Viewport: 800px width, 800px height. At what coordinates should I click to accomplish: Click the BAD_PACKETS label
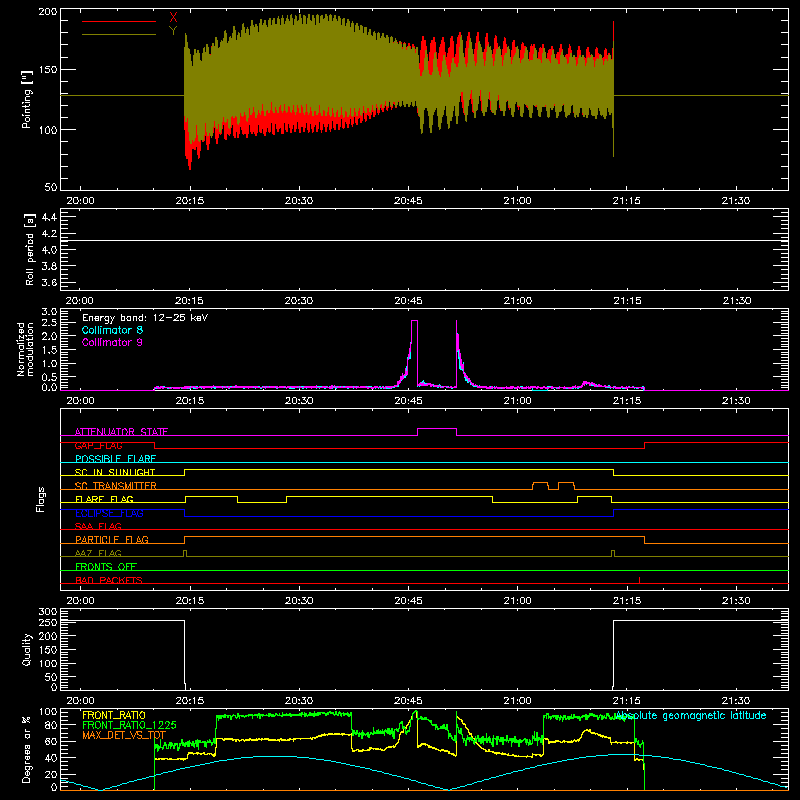109,580
